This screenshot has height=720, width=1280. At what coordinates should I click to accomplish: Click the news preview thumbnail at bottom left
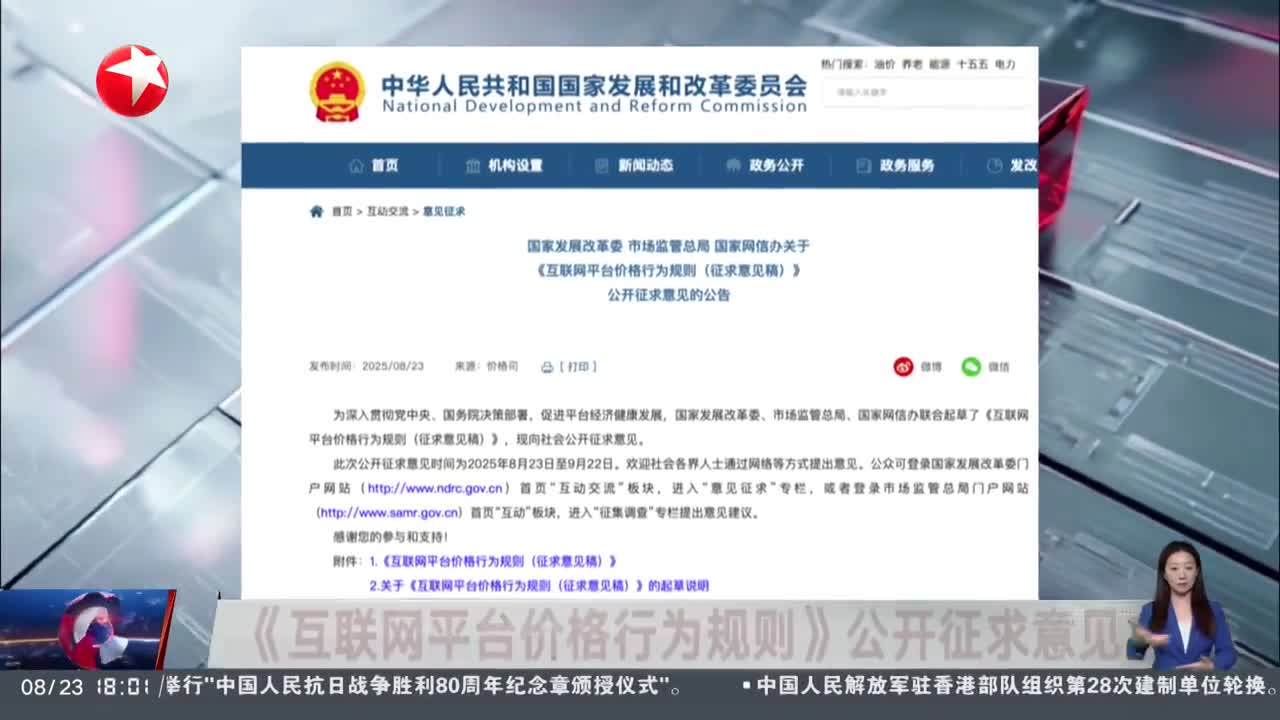[x=88, y=629]
